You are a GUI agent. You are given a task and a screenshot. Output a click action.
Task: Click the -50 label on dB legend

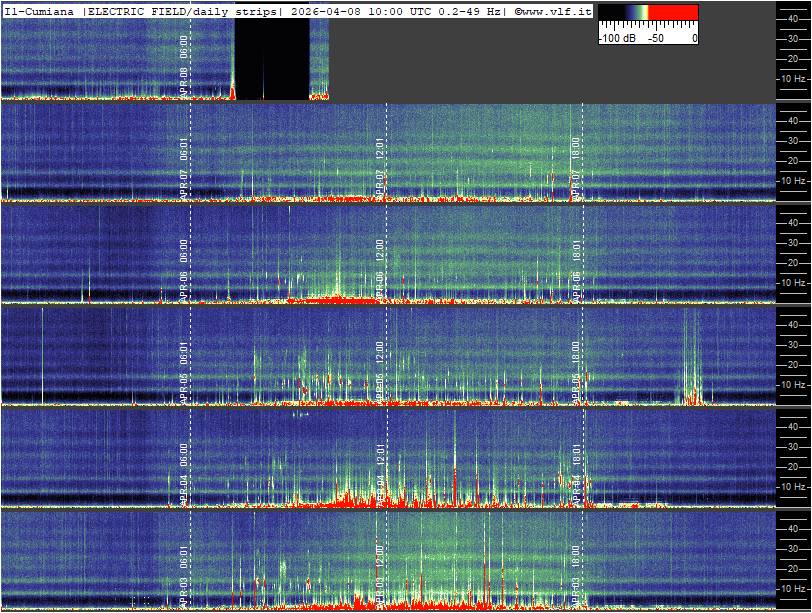tap(656, 37)
